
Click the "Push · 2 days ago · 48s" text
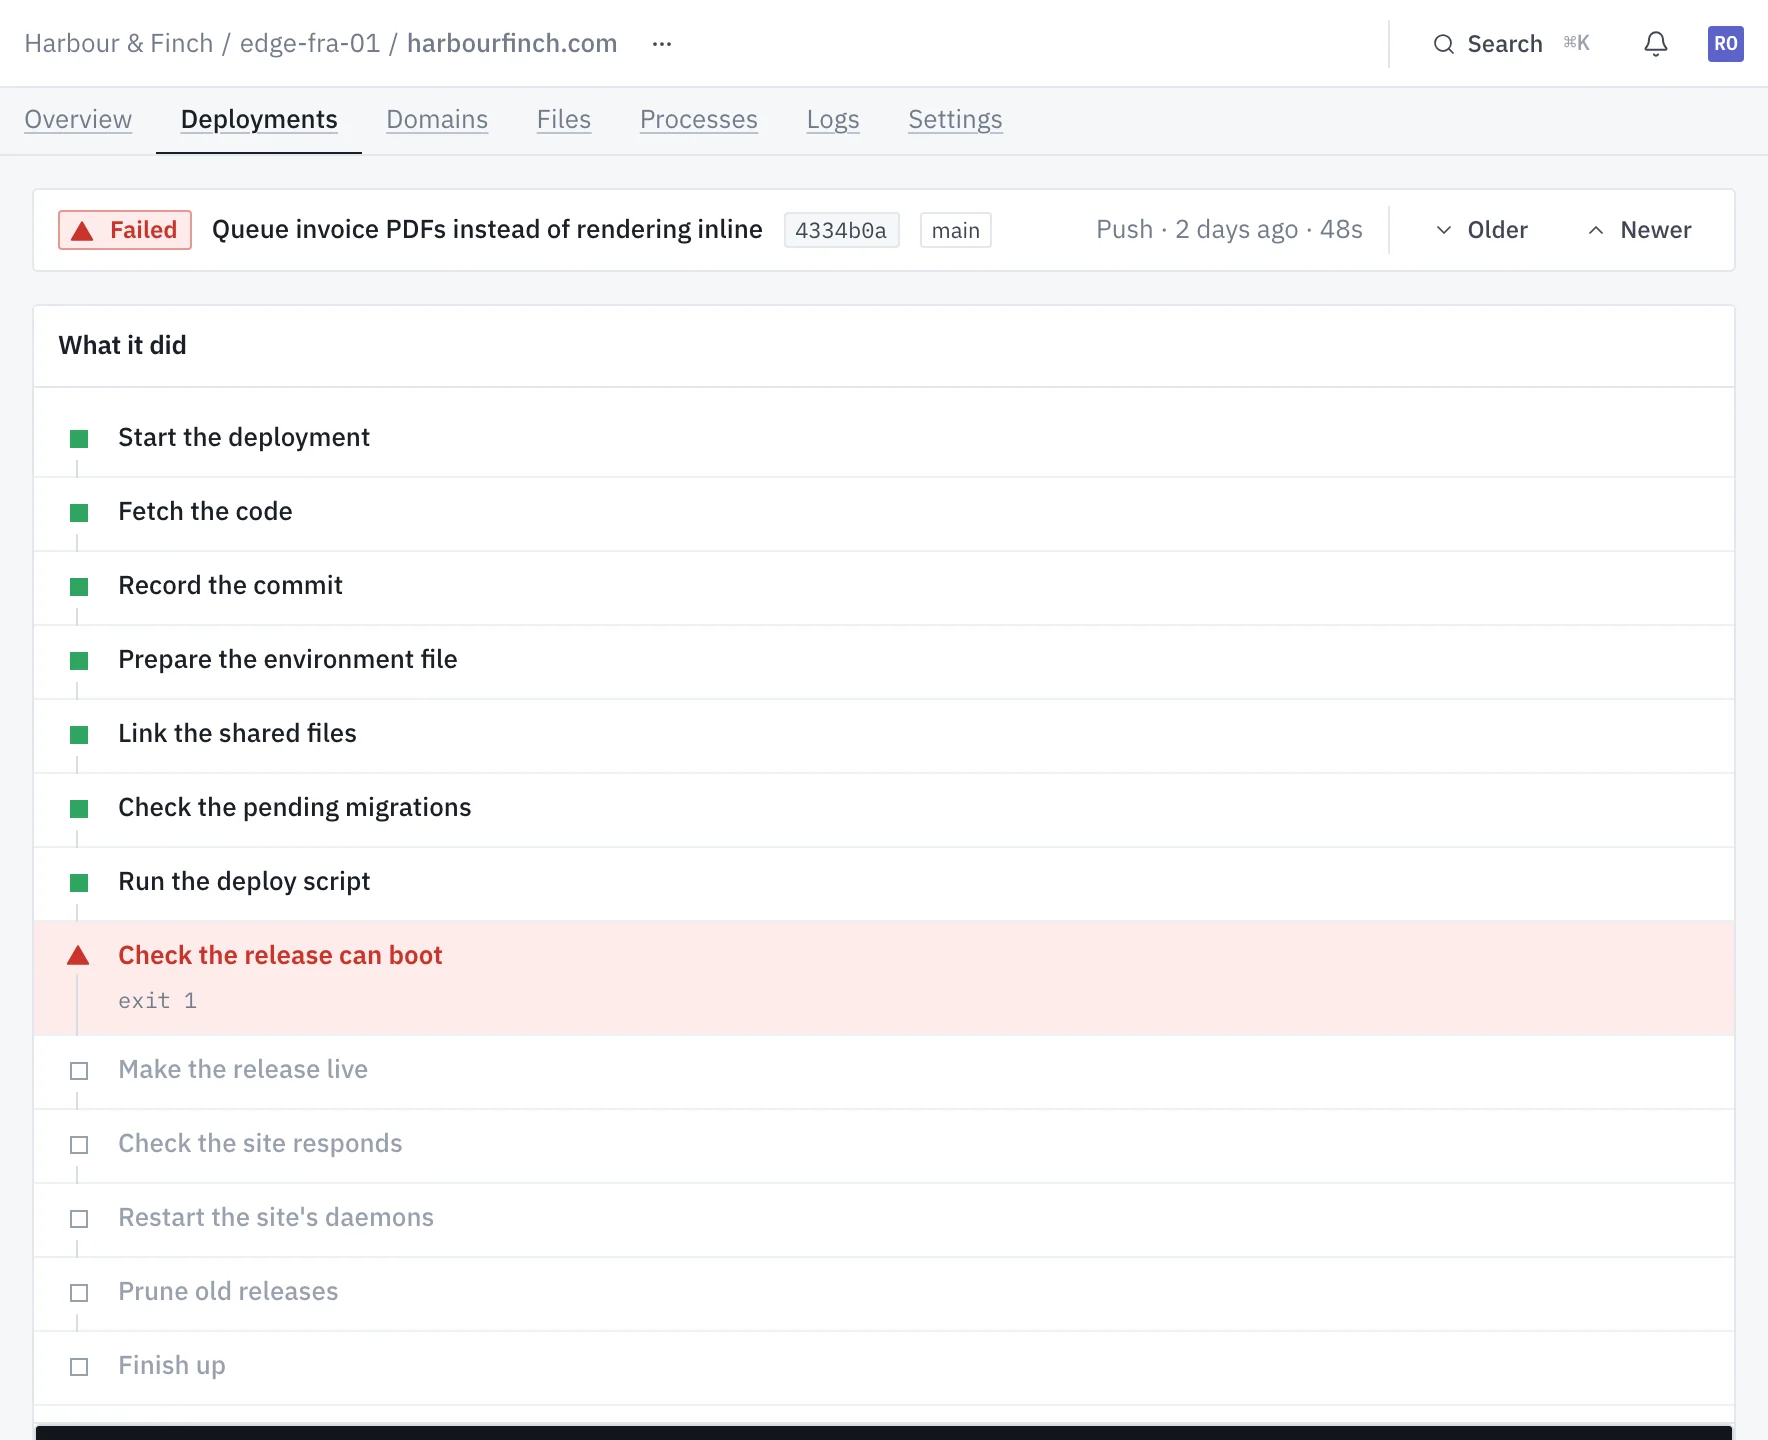click(x=1229, y=230)
